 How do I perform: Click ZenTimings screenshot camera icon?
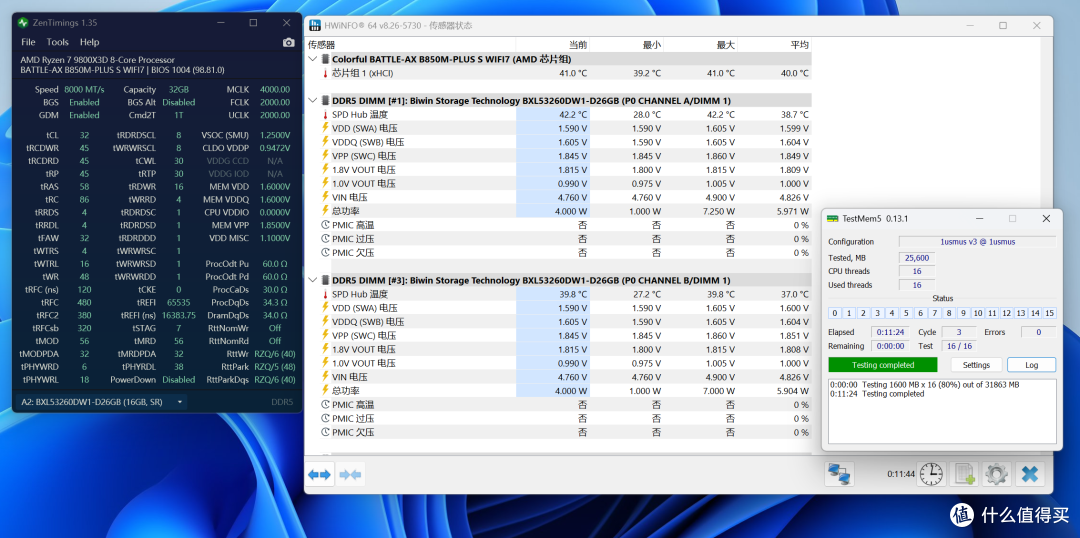point(289,43)
